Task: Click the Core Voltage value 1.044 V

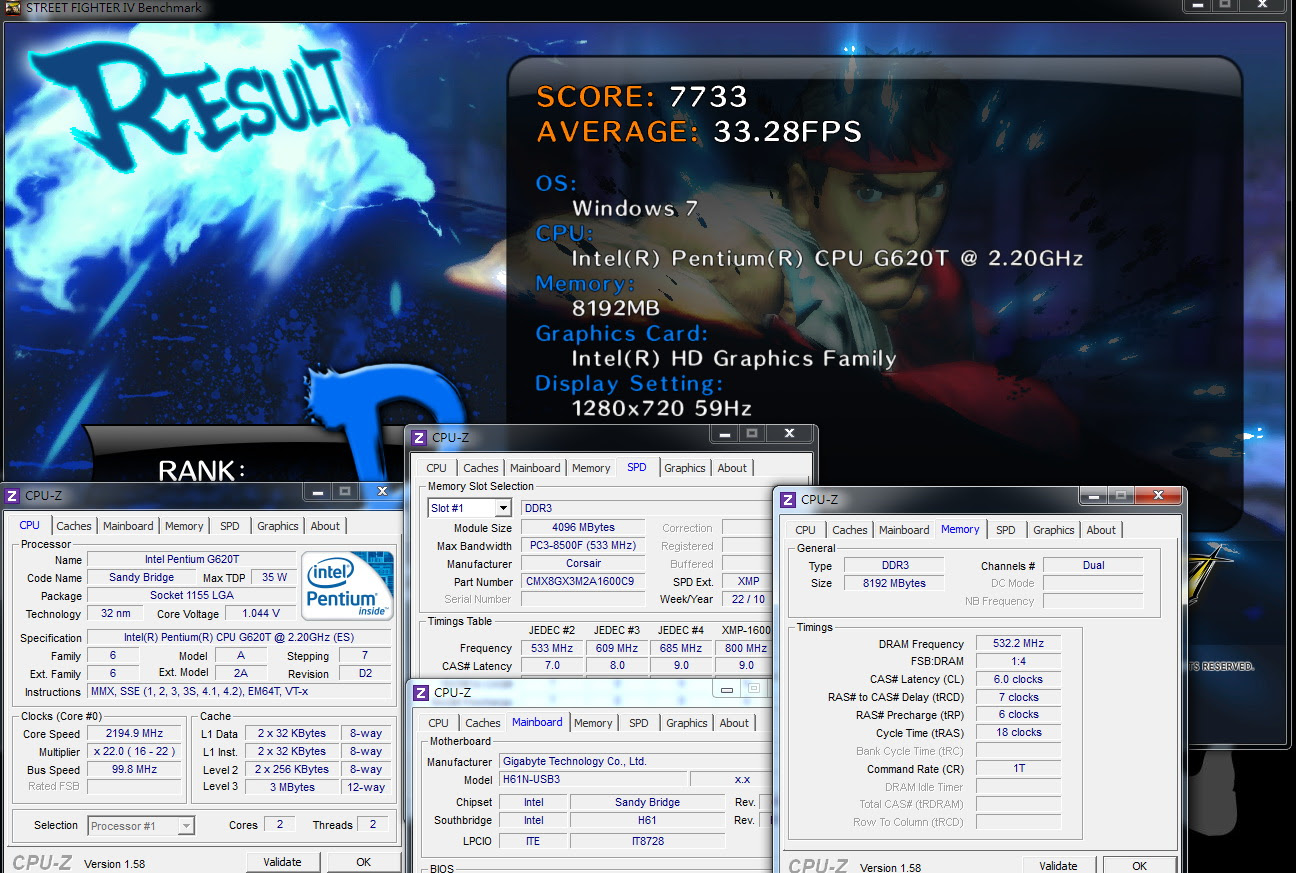Action: [261, 614]
